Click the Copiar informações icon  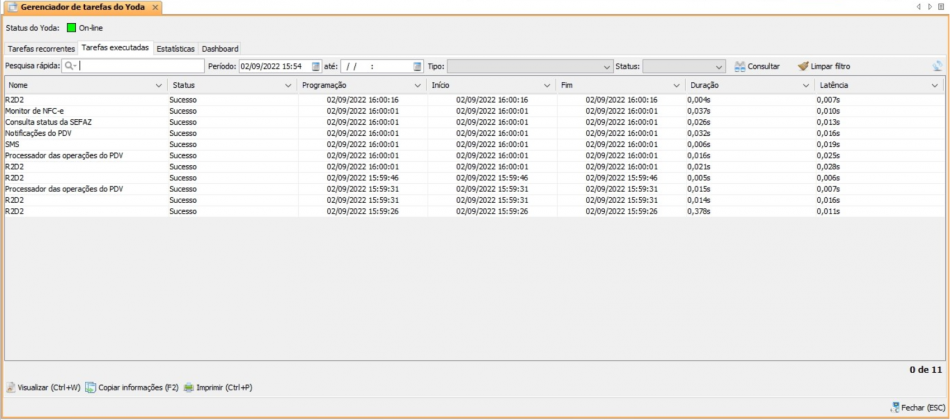coord(90,387)
